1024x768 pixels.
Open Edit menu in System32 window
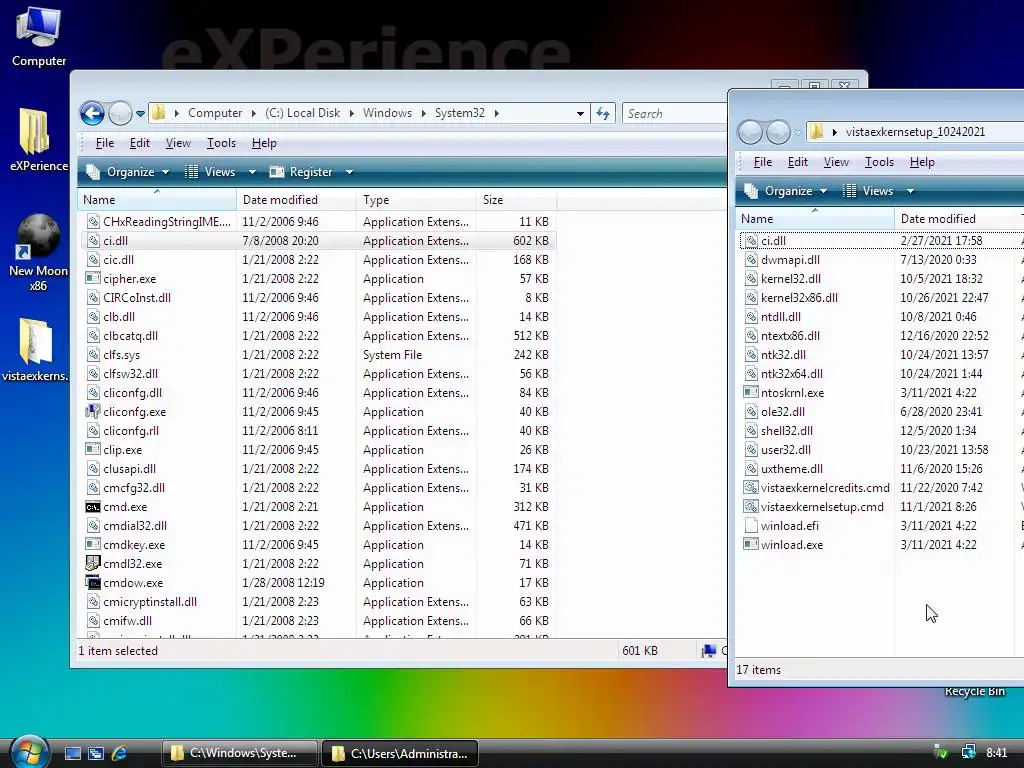coord(139,143)
